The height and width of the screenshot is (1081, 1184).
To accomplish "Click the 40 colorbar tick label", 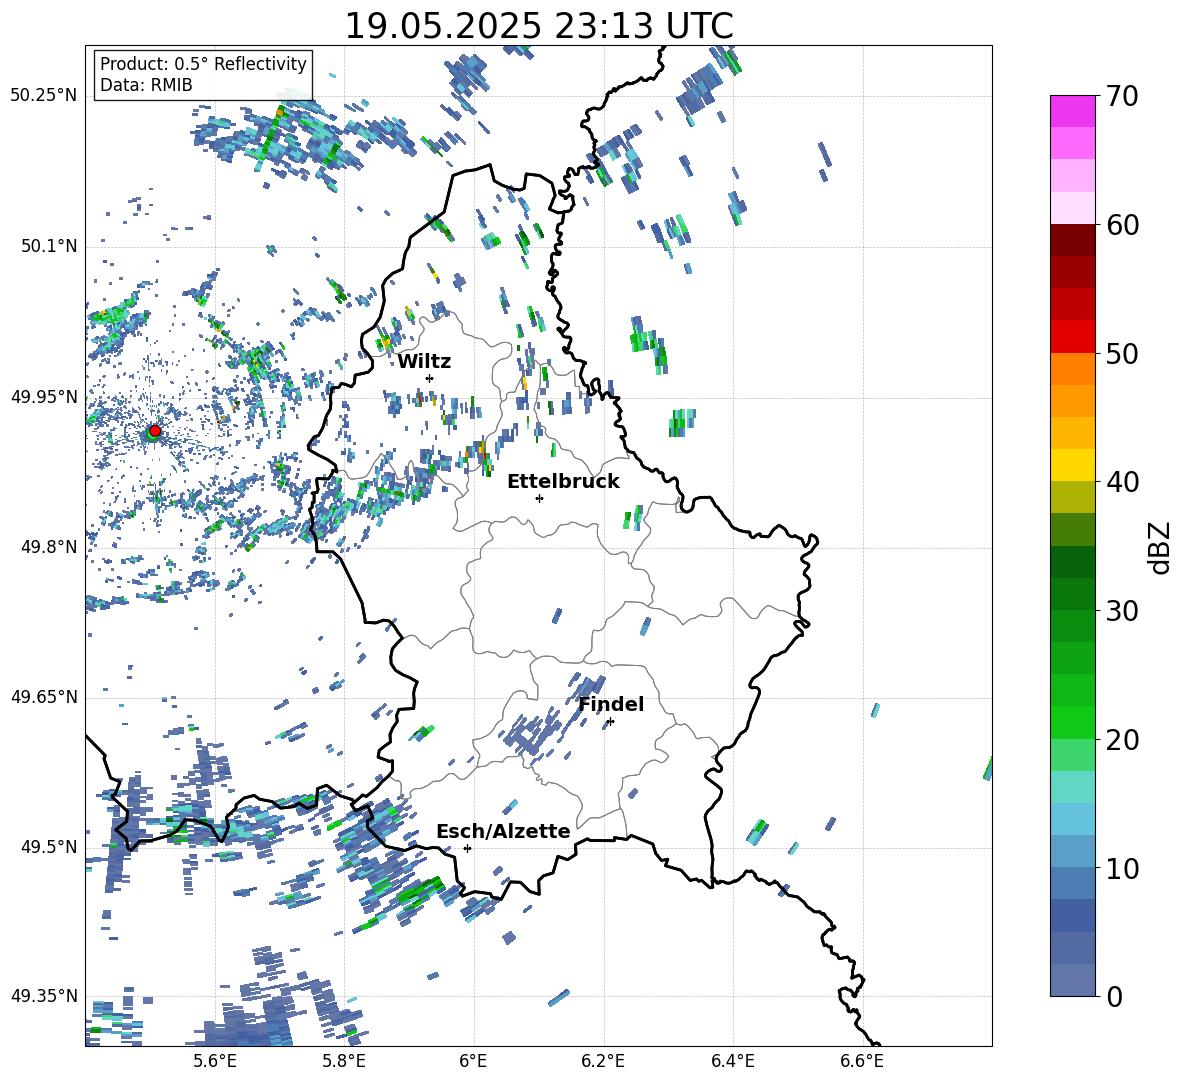I will [x=1121, y=482].
